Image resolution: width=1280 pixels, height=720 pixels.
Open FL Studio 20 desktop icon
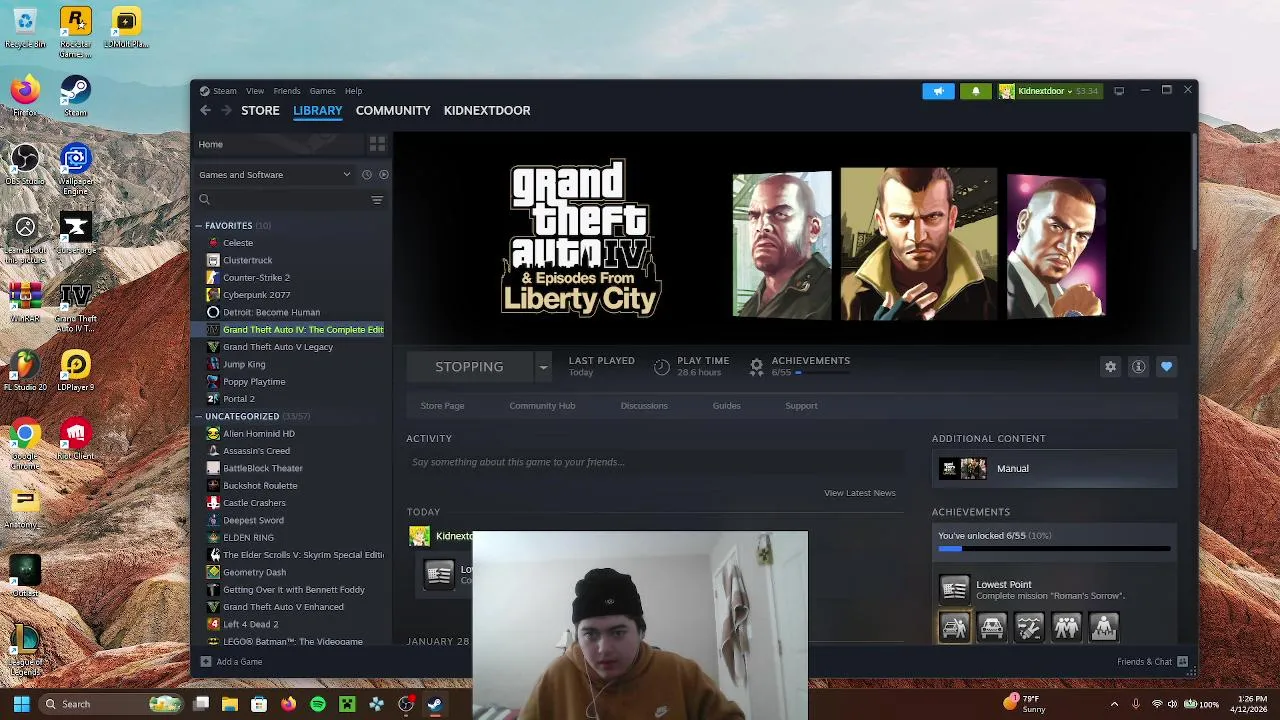coord(25,371)
